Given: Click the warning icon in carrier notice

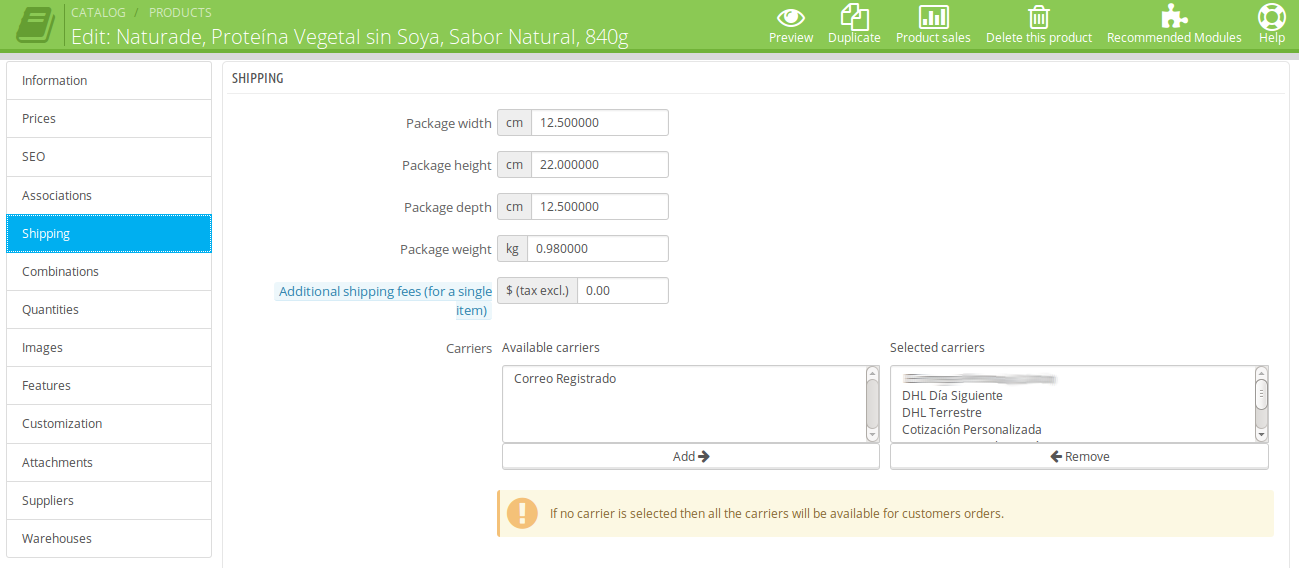Looking at the screenshot, I should (x=522, y=513).
